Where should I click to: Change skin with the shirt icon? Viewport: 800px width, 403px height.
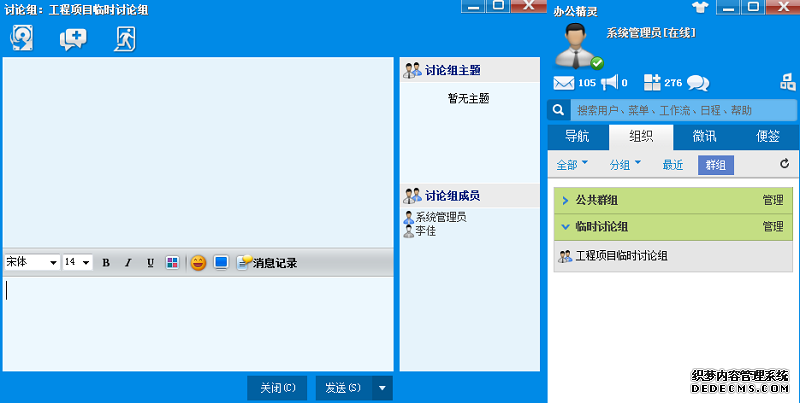pyautogui.click(x=701, y=8)
